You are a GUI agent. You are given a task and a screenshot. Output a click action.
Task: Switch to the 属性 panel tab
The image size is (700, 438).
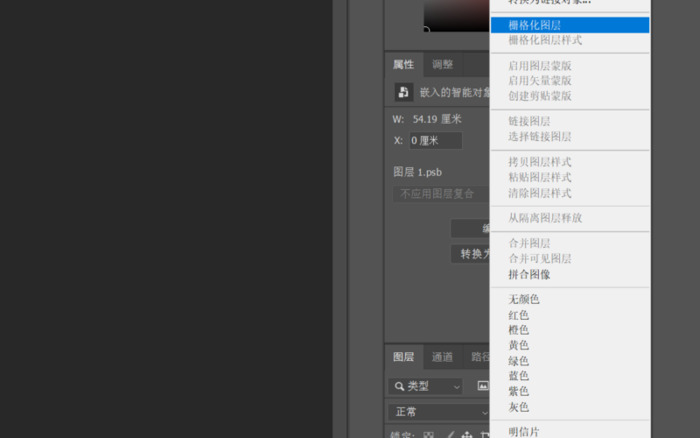(x=404, y=65)
